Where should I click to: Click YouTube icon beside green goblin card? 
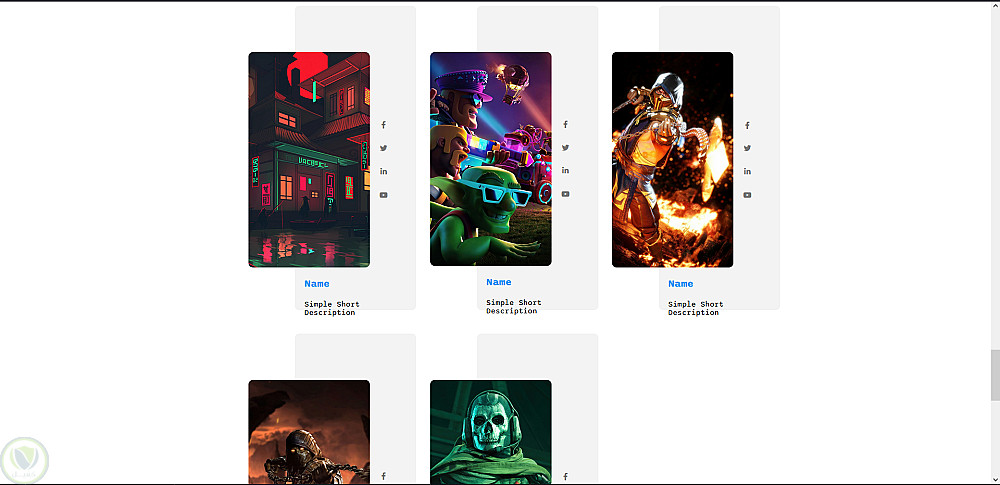coord(565,193)
